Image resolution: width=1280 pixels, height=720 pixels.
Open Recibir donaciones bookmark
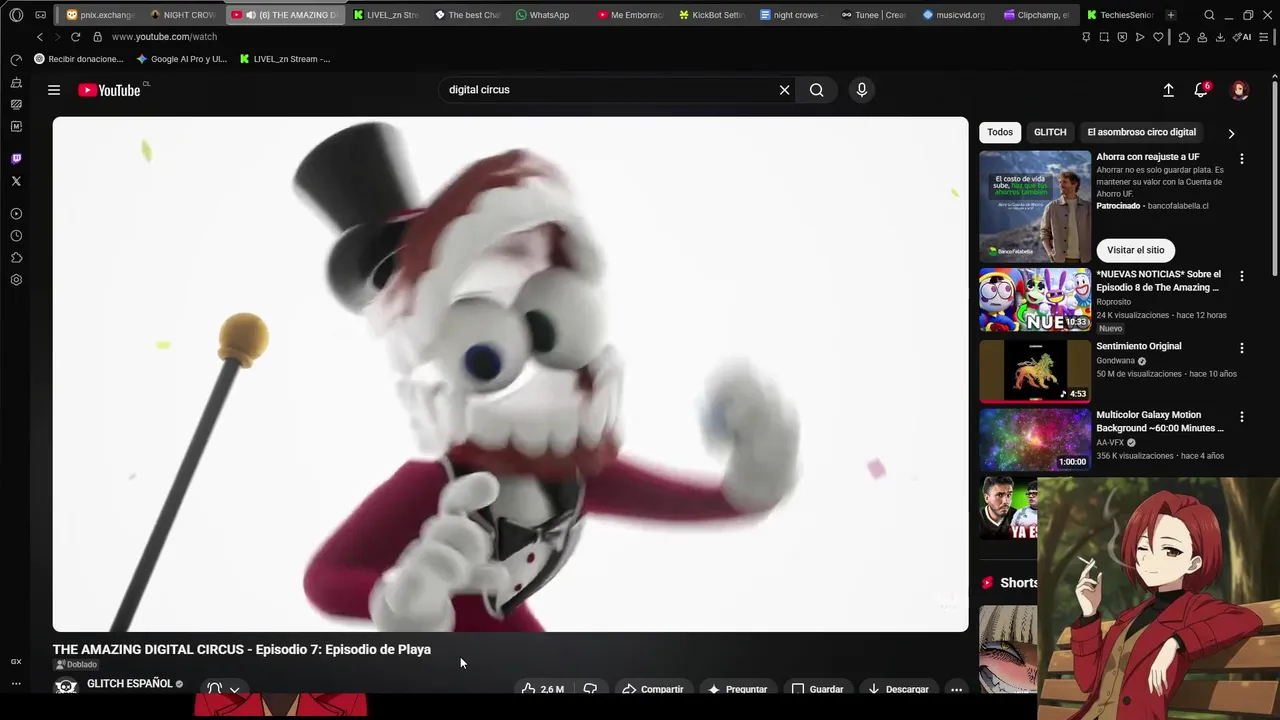[x=79, y=59]
